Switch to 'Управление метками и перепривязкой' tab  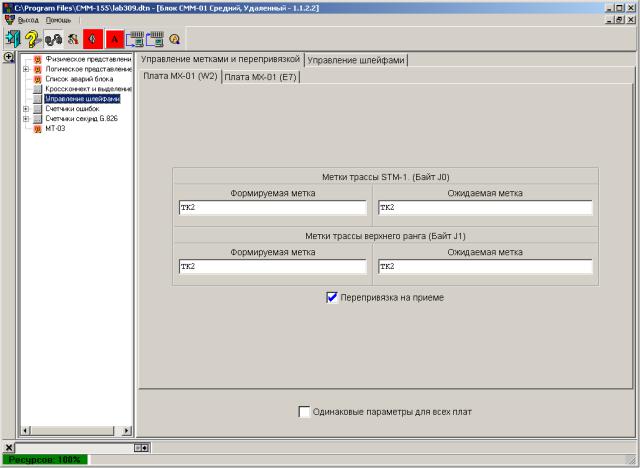tap(220, 59)
